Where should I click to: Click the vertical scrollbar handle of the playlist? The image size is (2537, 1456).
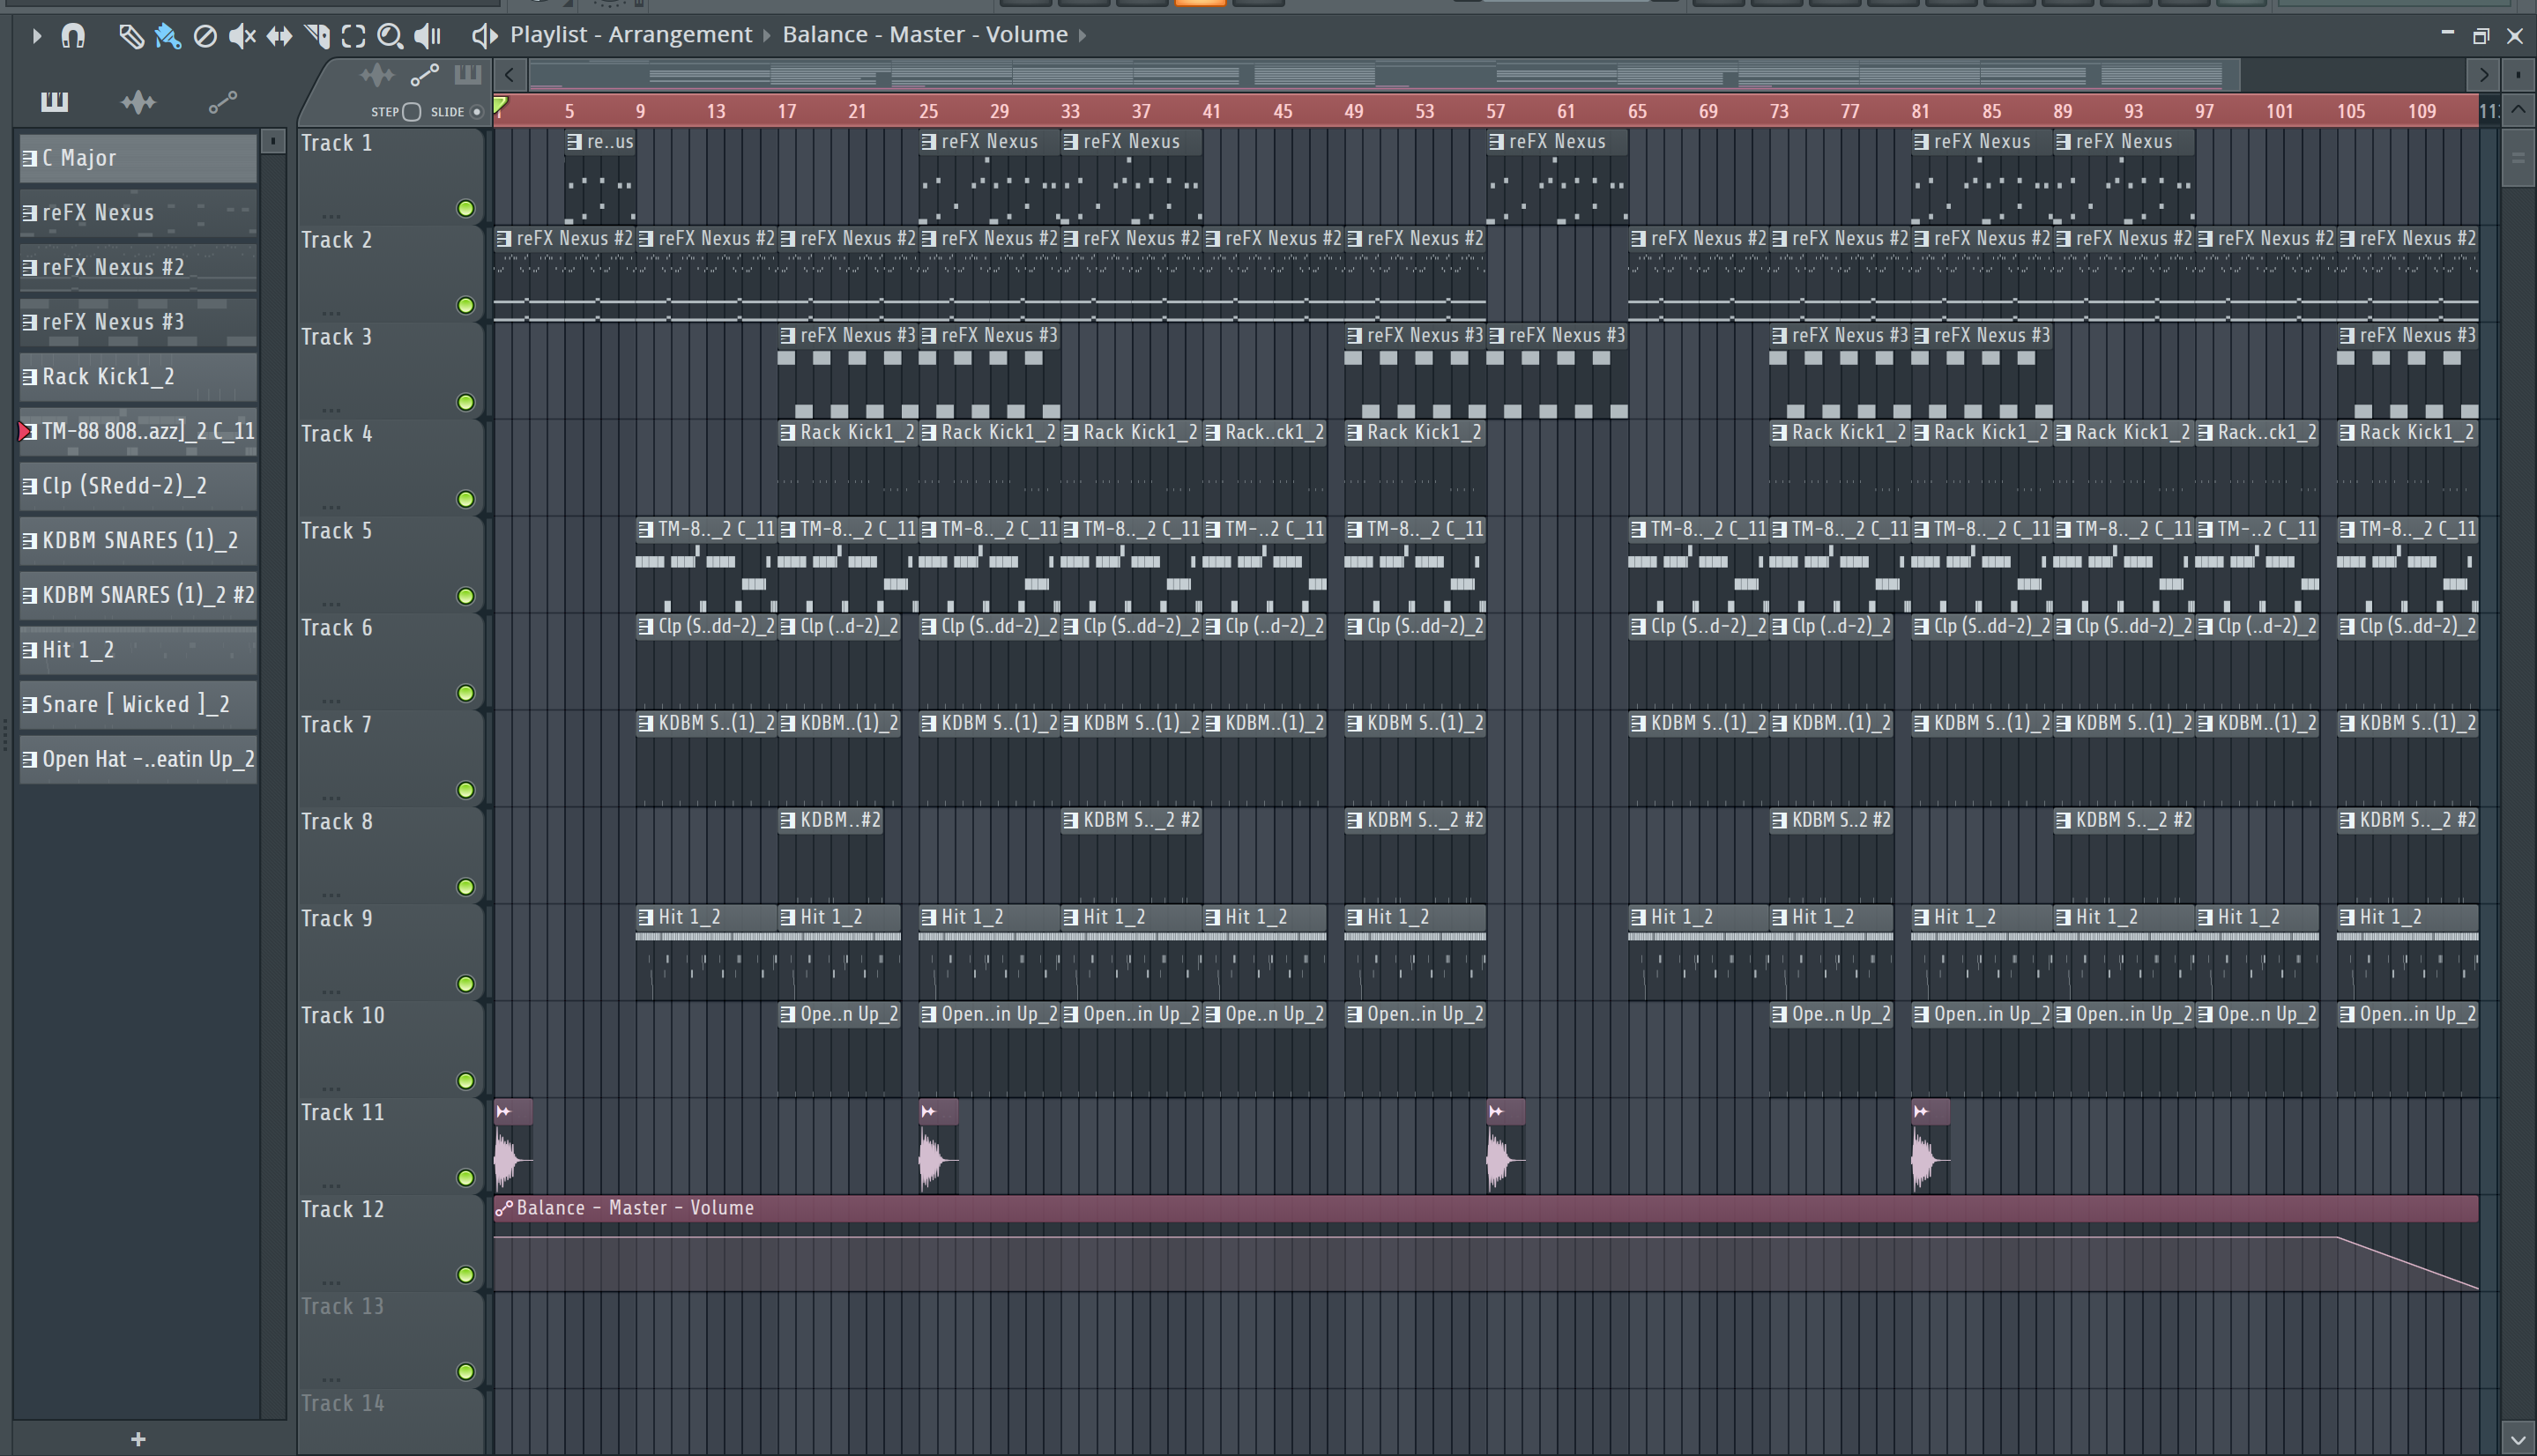tap(2518, 158)
